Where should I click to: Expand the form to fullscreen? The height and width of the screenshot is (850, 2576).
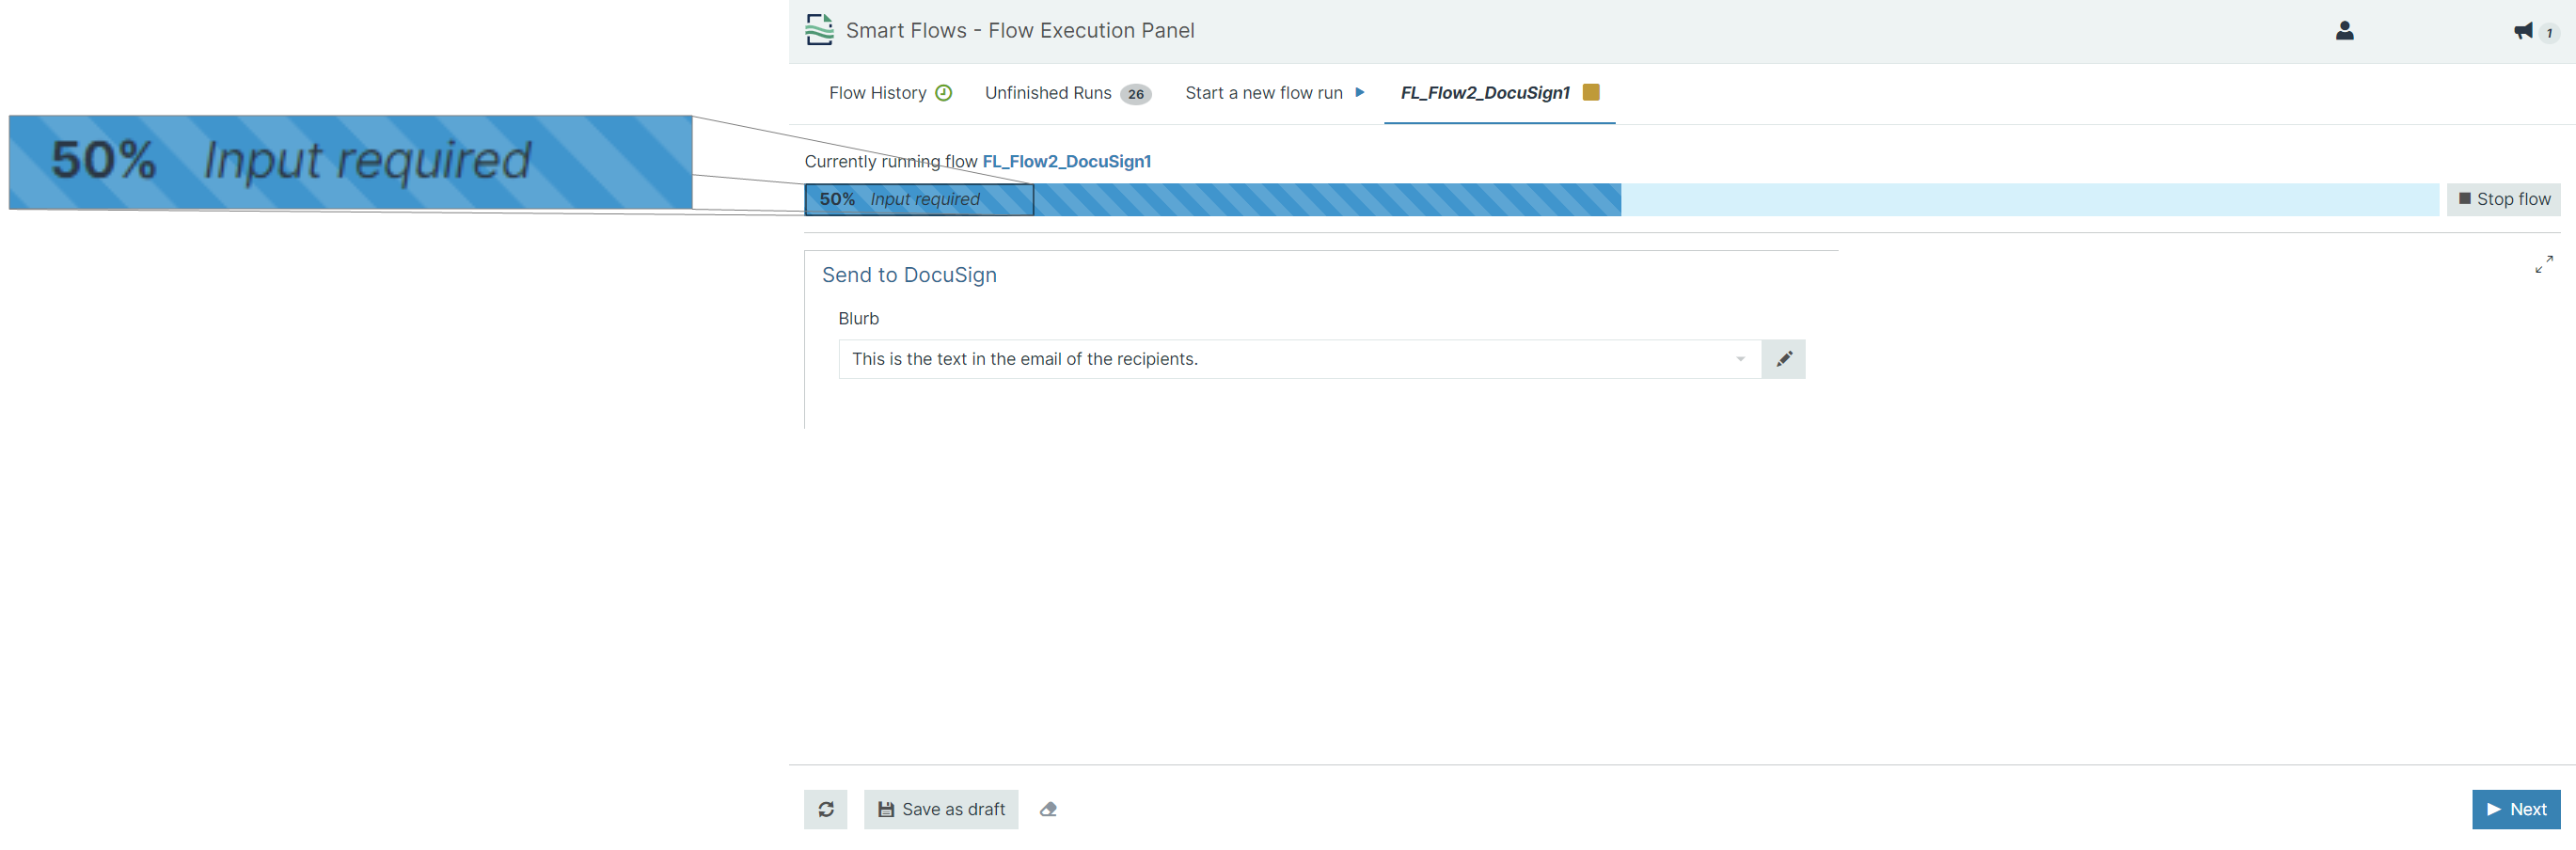2544,264
